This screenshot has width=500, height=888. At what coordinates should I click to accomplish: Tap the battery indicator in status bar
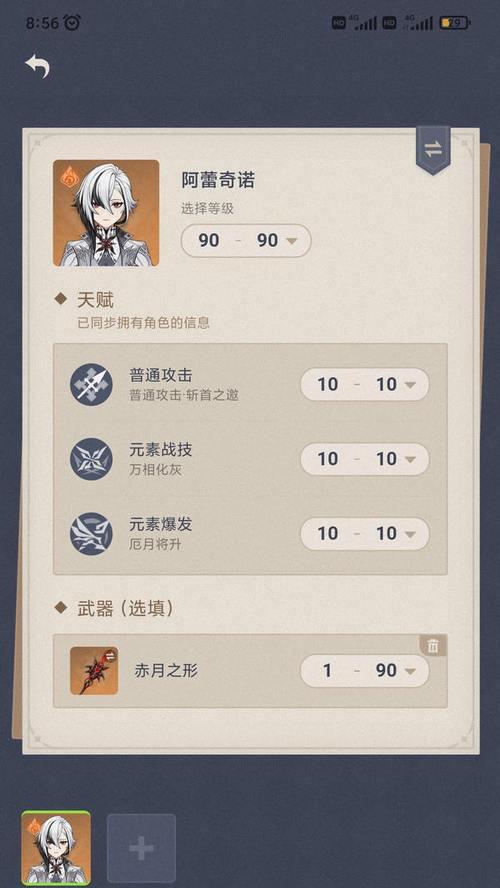(x=455, y=23)
